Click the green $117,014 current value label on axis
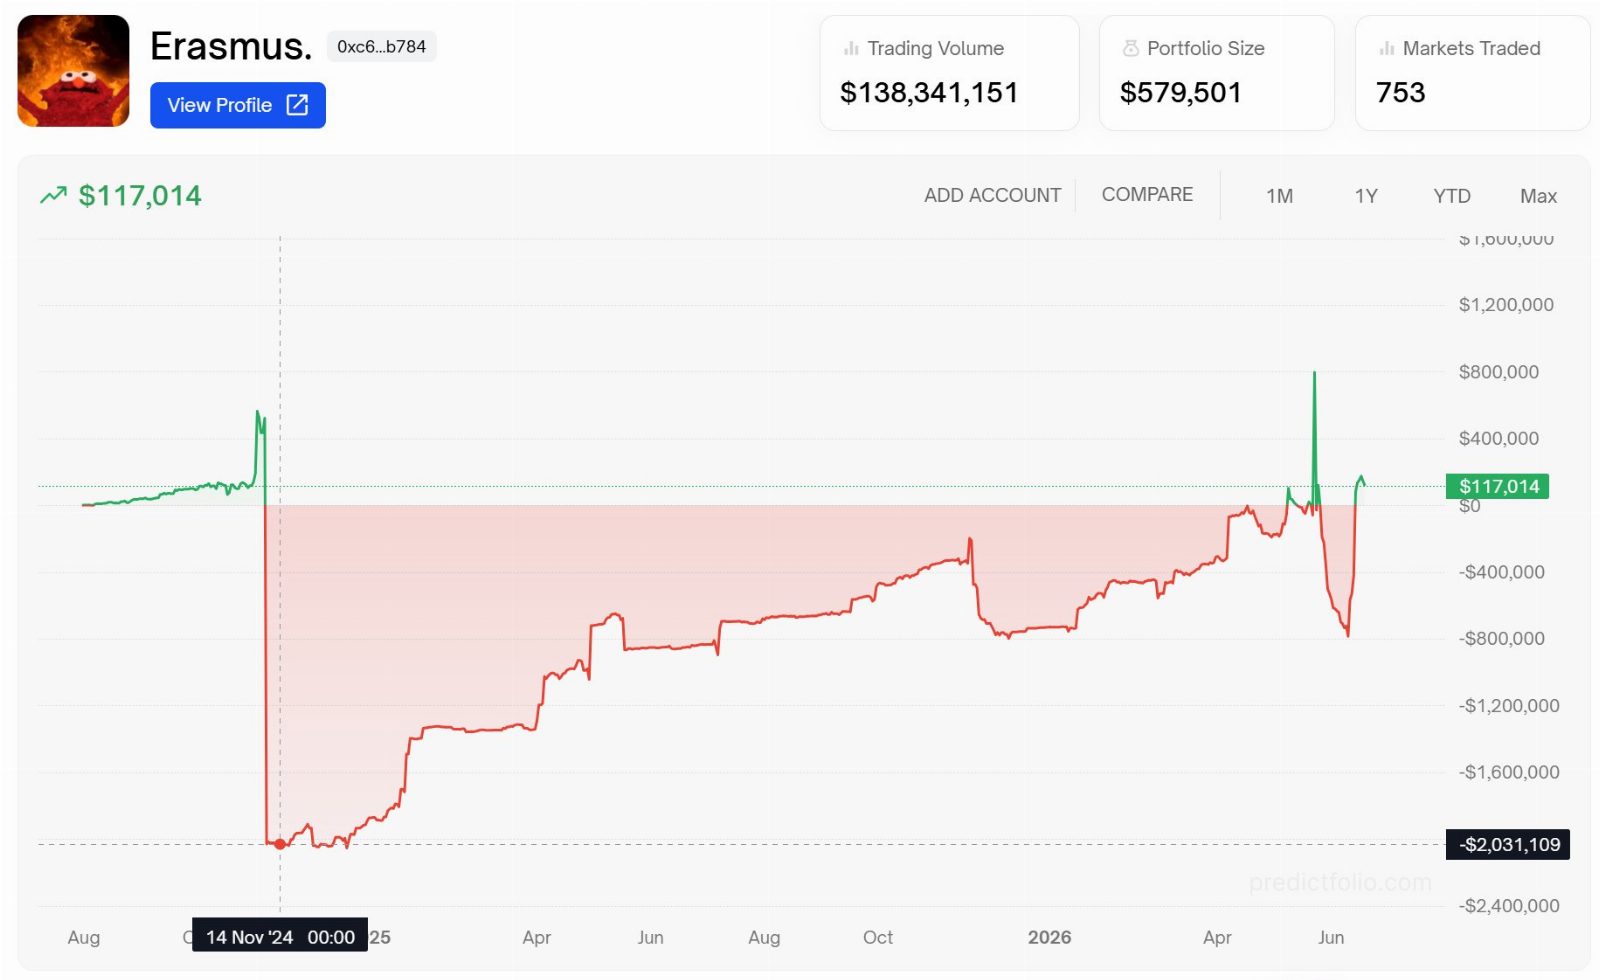Screen dimensions: 1600x980 coord(1497,486)
